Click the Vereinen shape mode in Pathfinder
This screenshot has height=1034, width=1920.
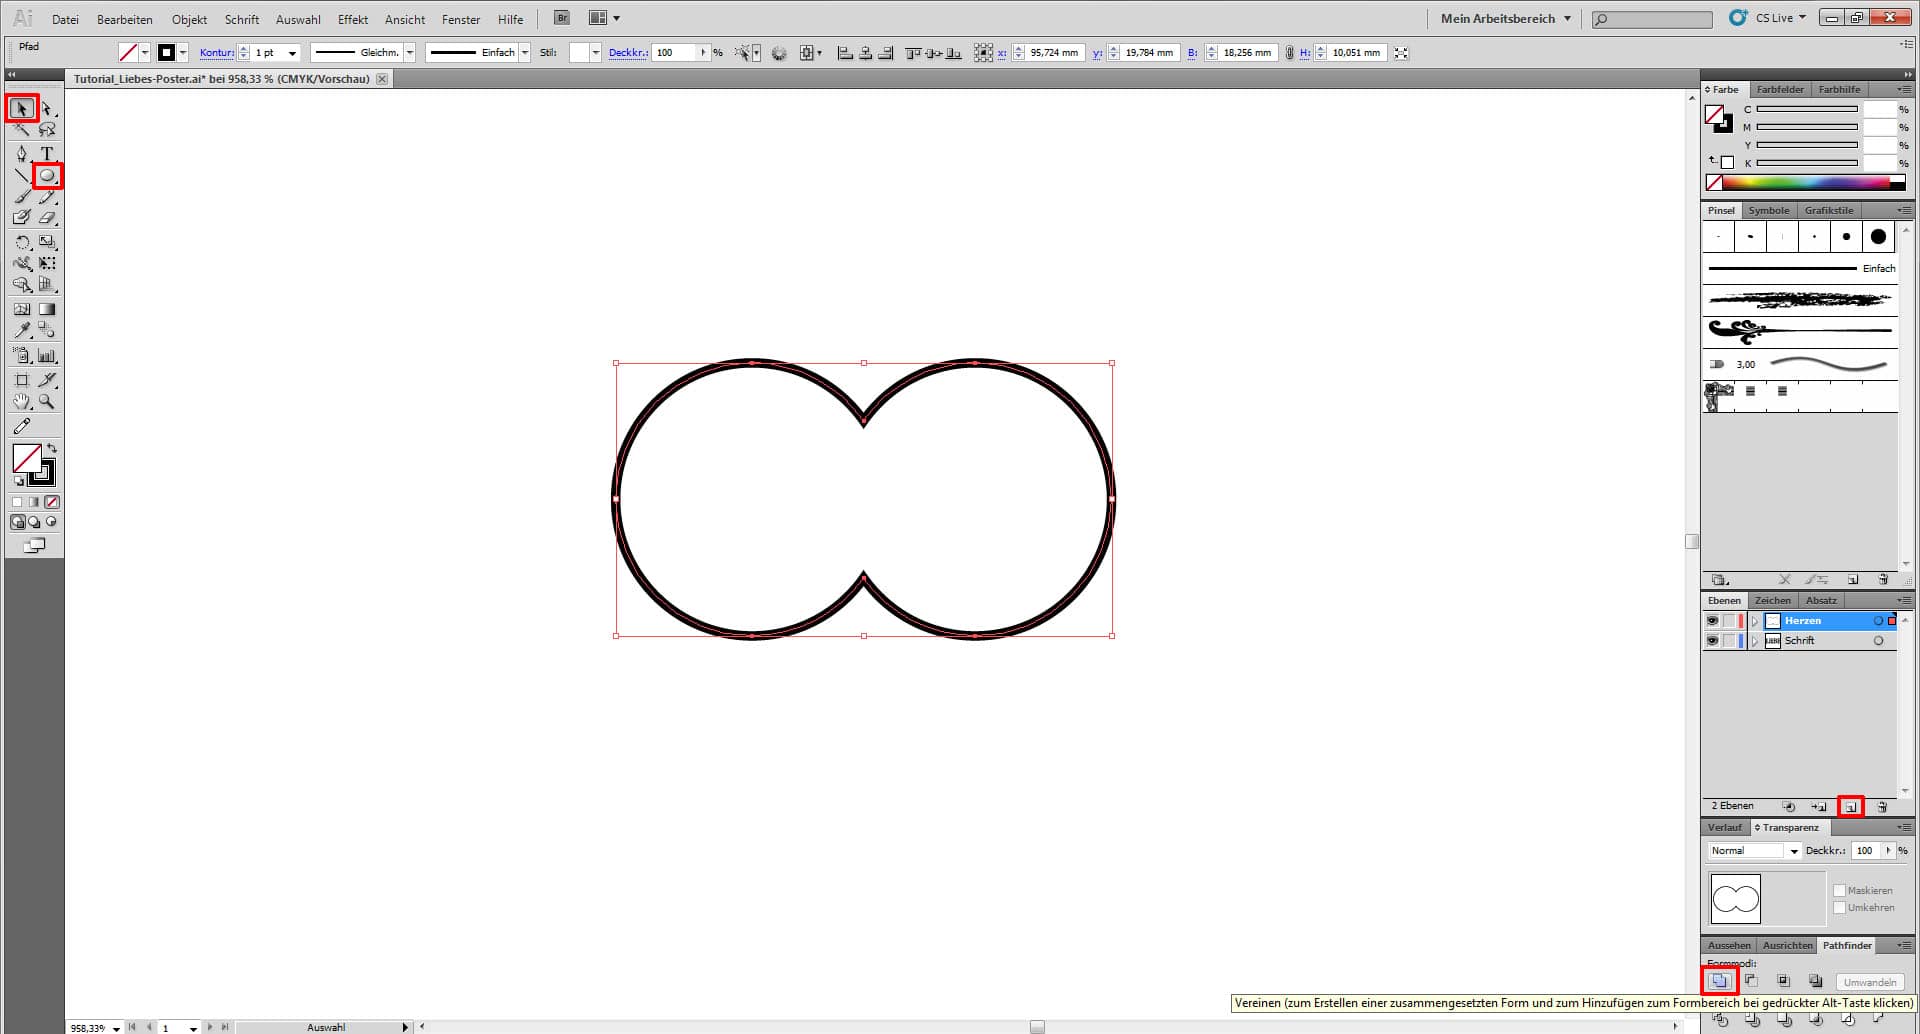point(1718,981)
